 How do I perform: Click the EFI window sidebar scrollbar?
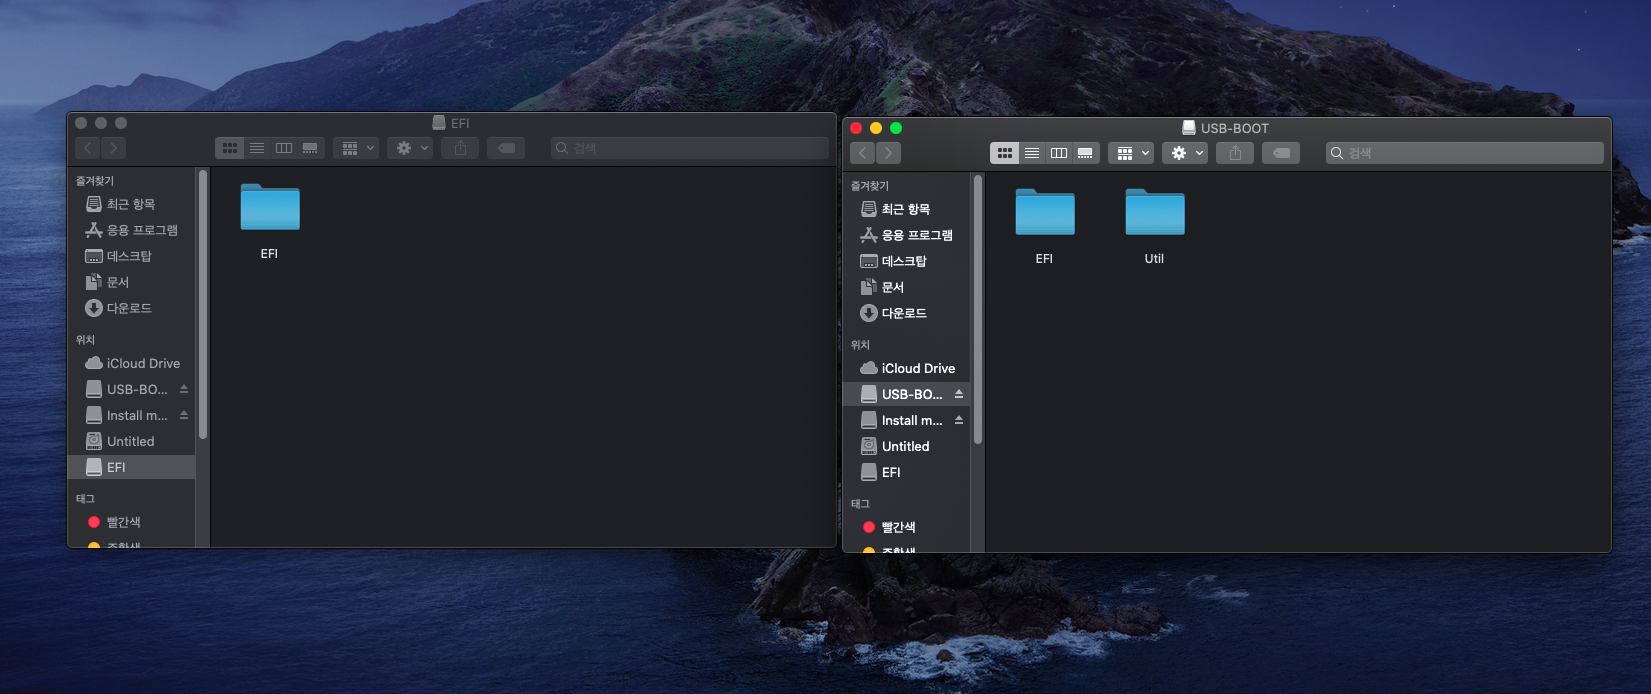pos(203,305)
